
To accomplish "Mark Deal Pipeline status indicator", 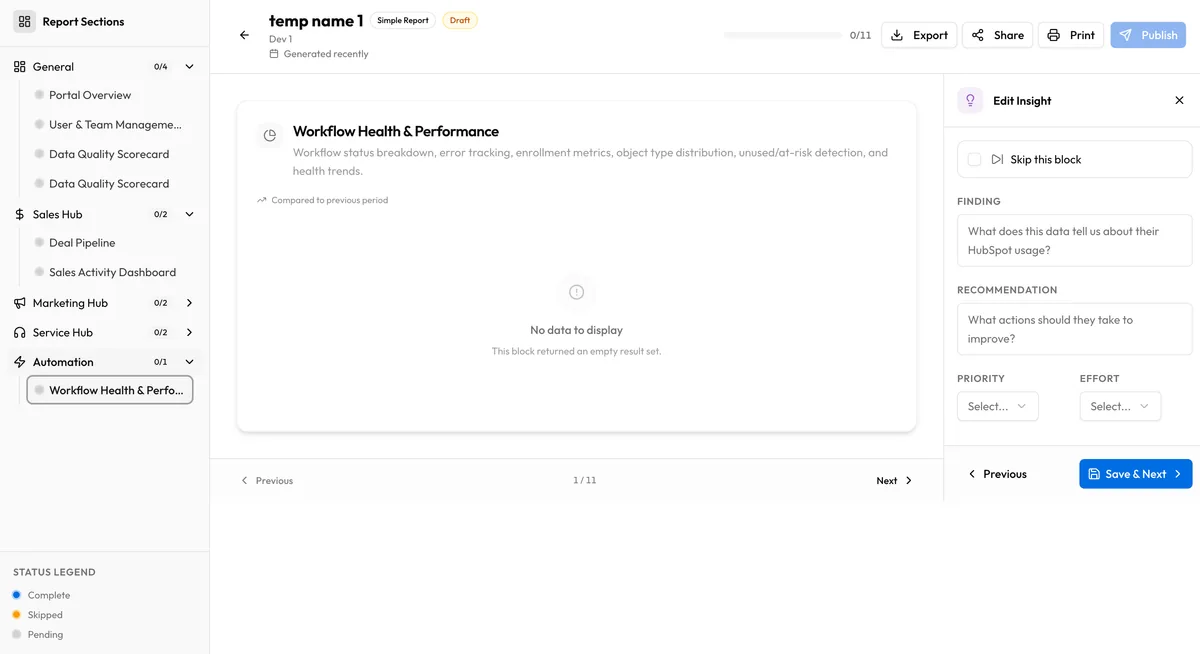I will click(x=38, y=242).
